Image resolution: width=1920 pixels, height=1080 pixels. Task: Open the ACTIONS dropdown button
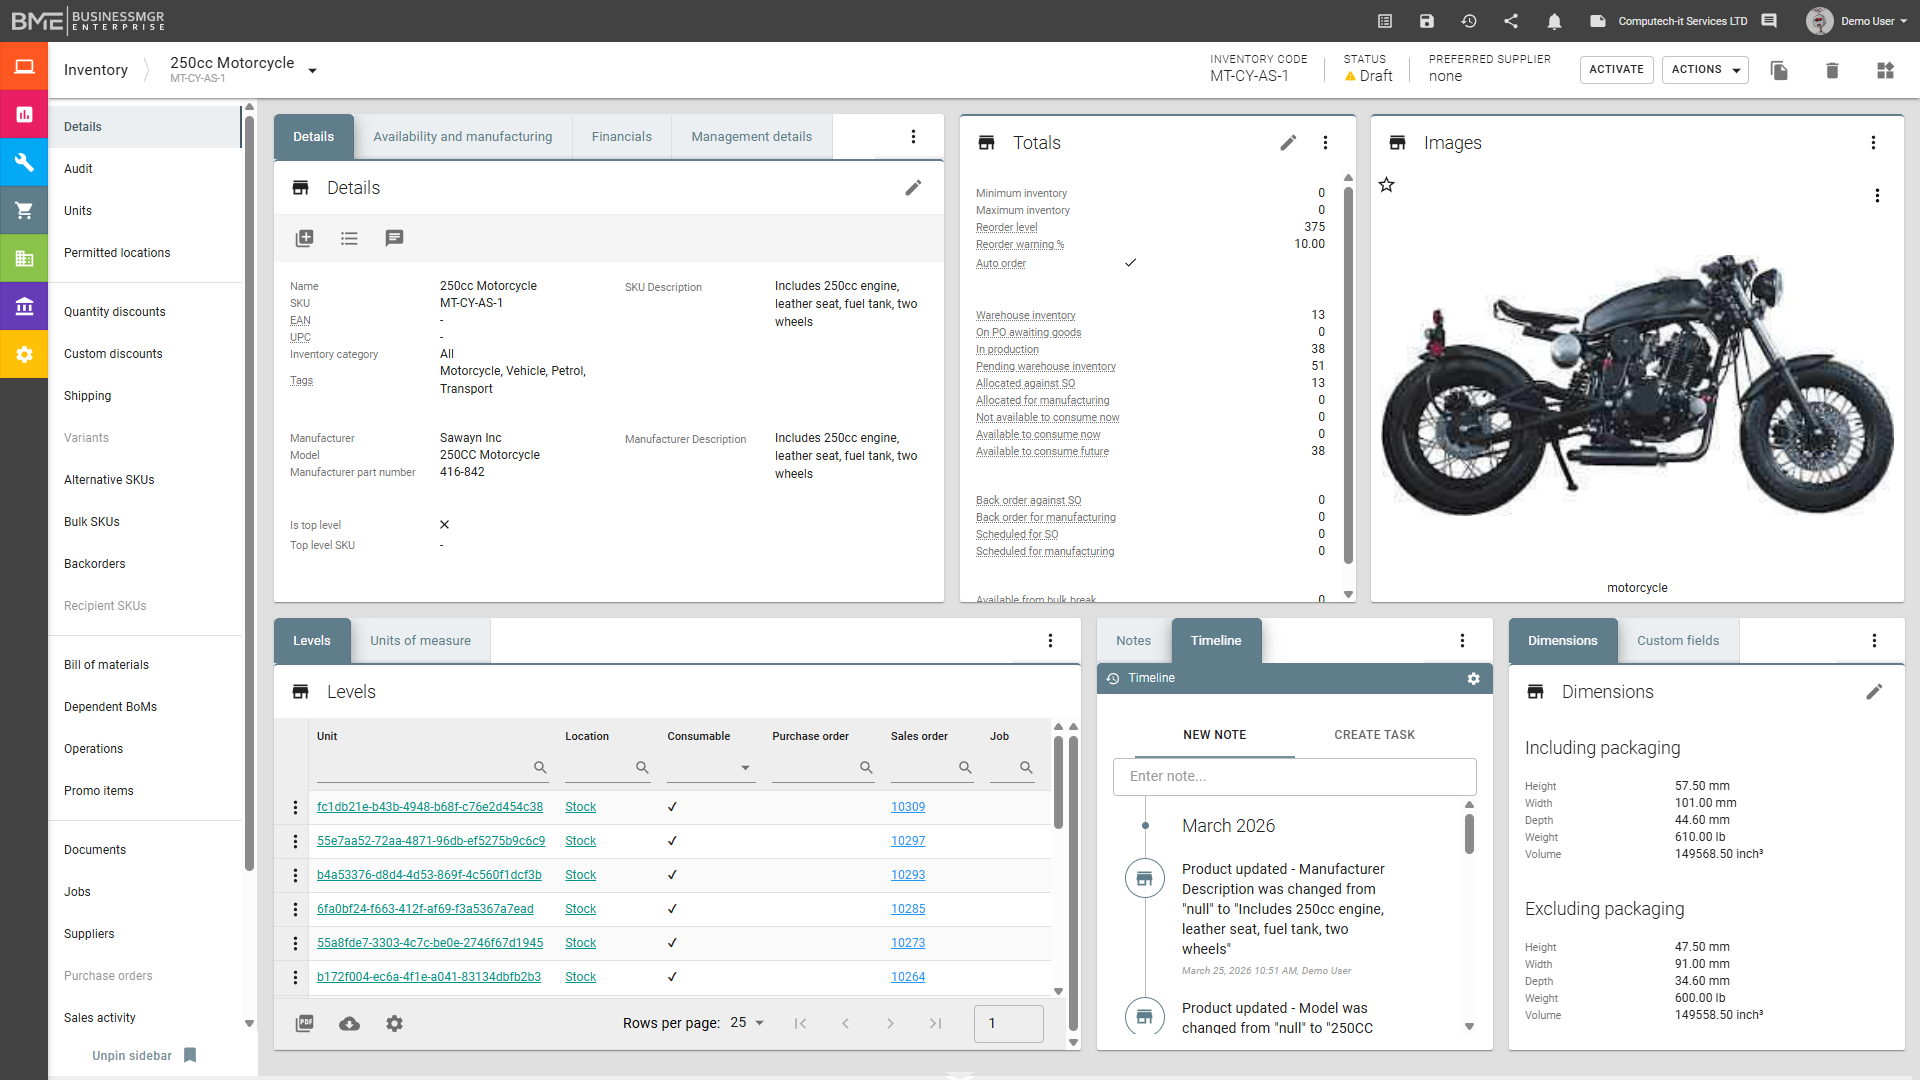1705,70
